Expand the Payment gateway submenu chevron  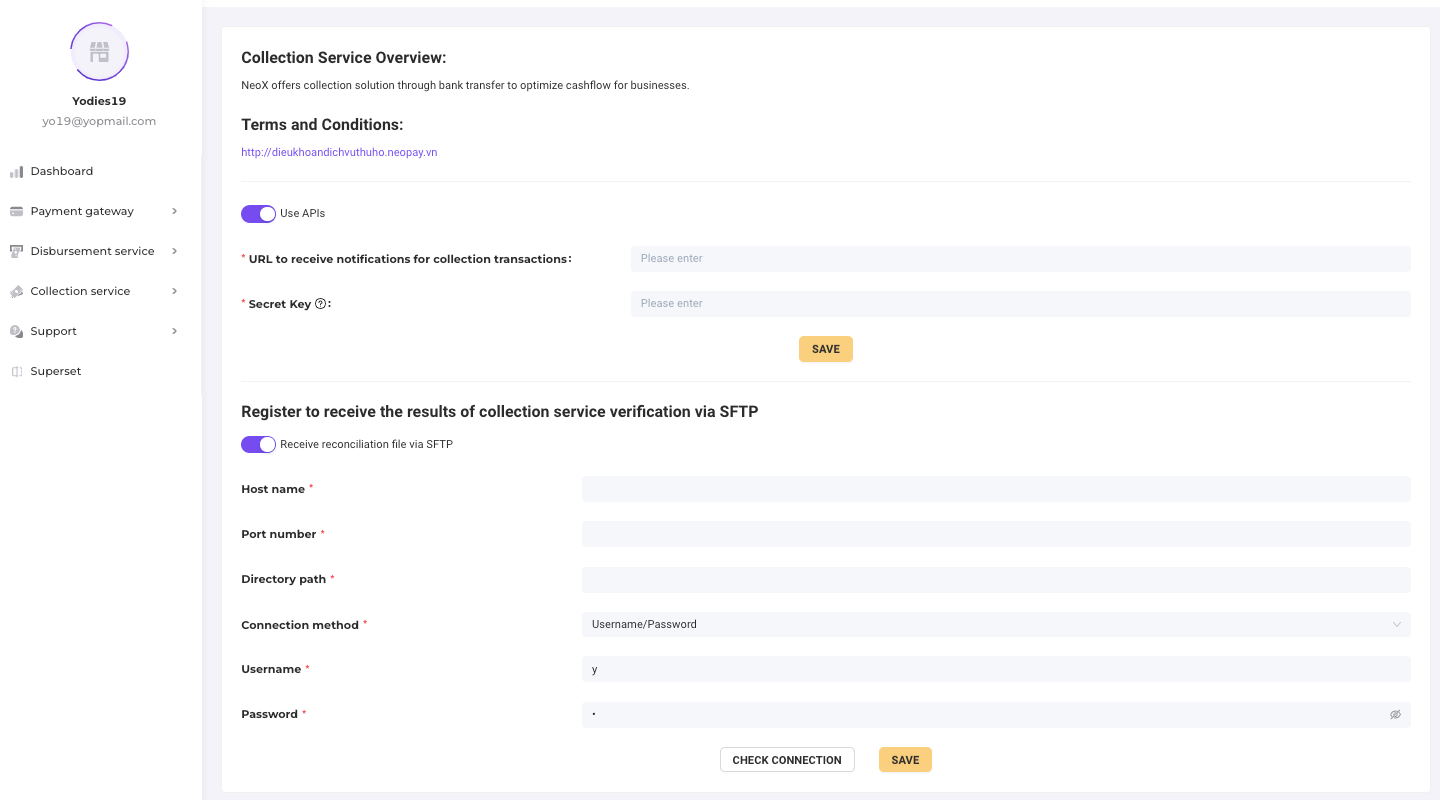coord(175,211)
